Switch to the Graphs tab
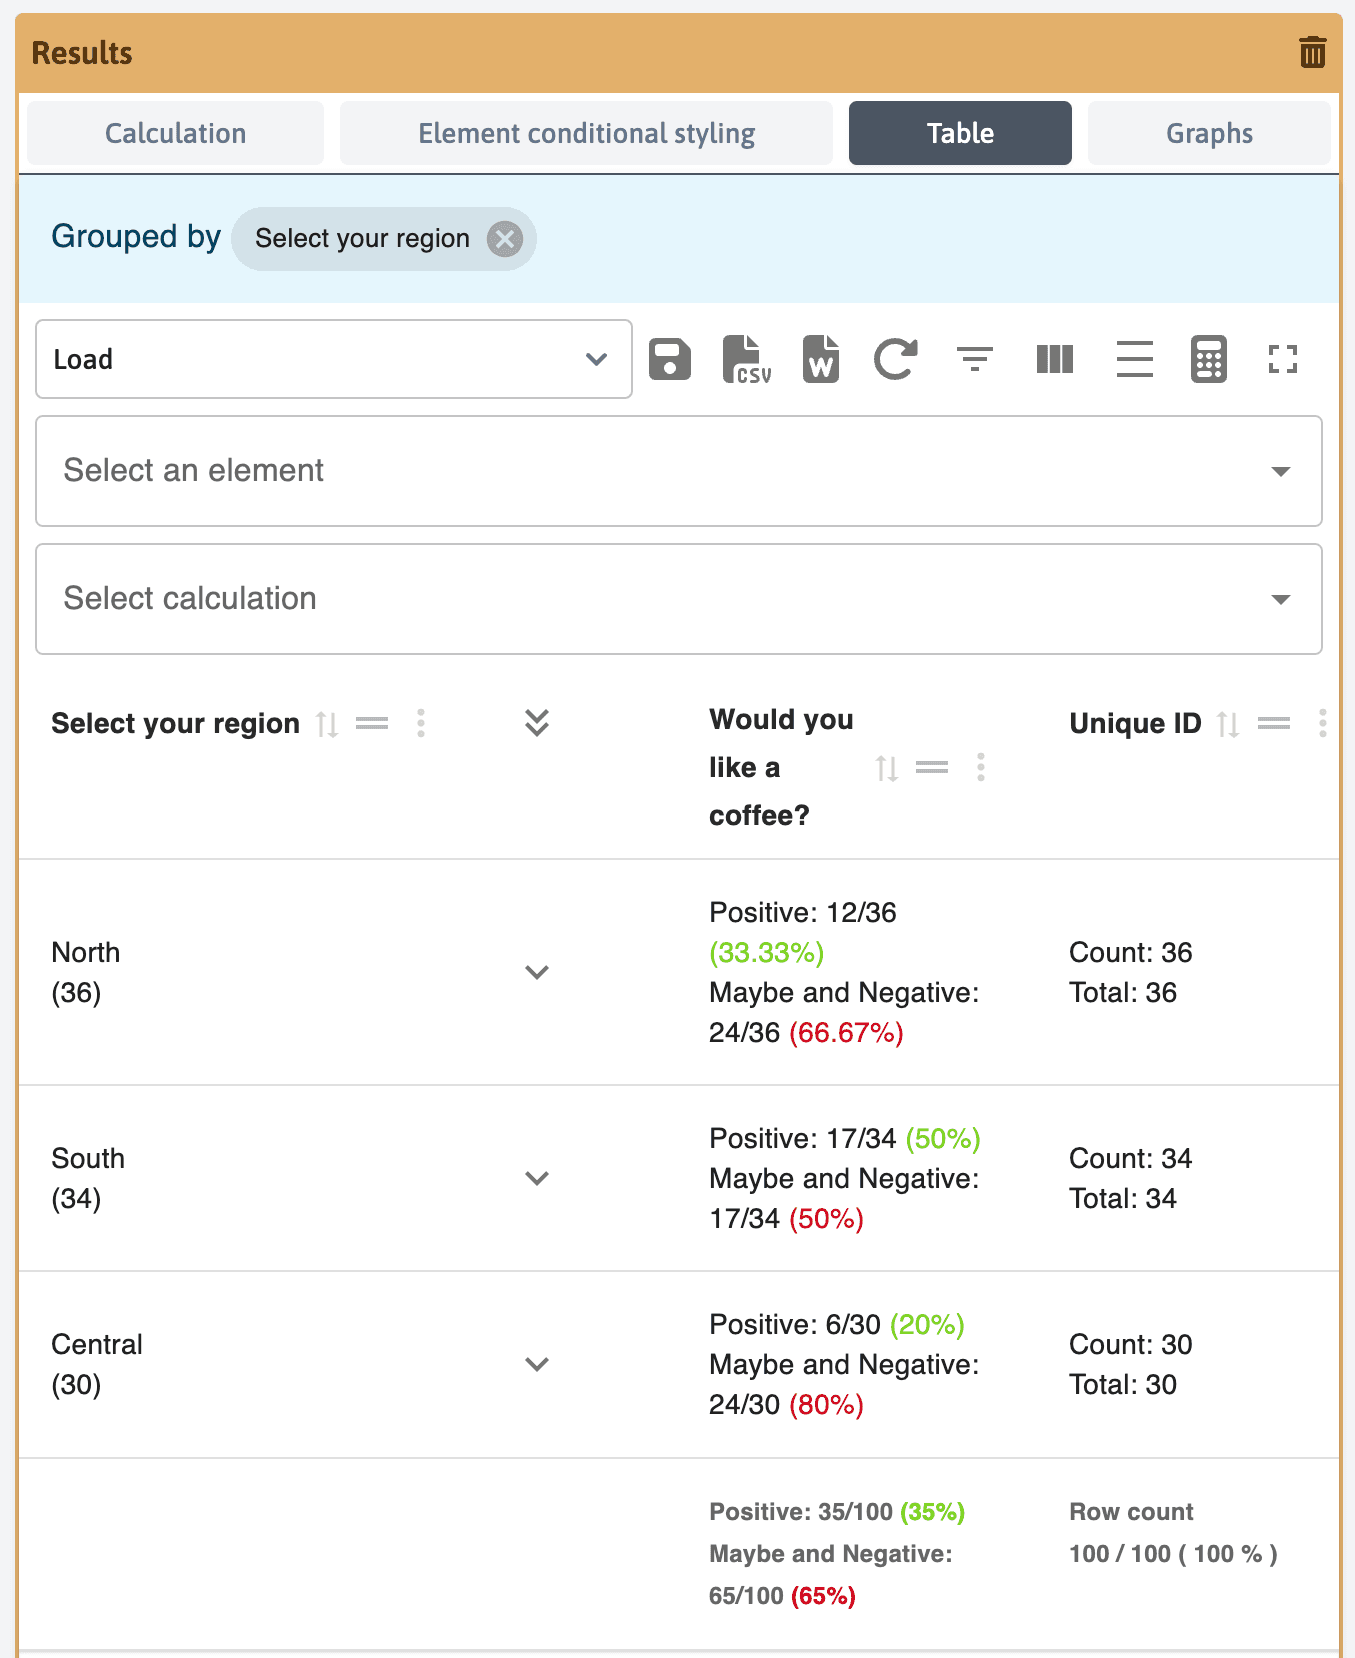 point(1208,133)
